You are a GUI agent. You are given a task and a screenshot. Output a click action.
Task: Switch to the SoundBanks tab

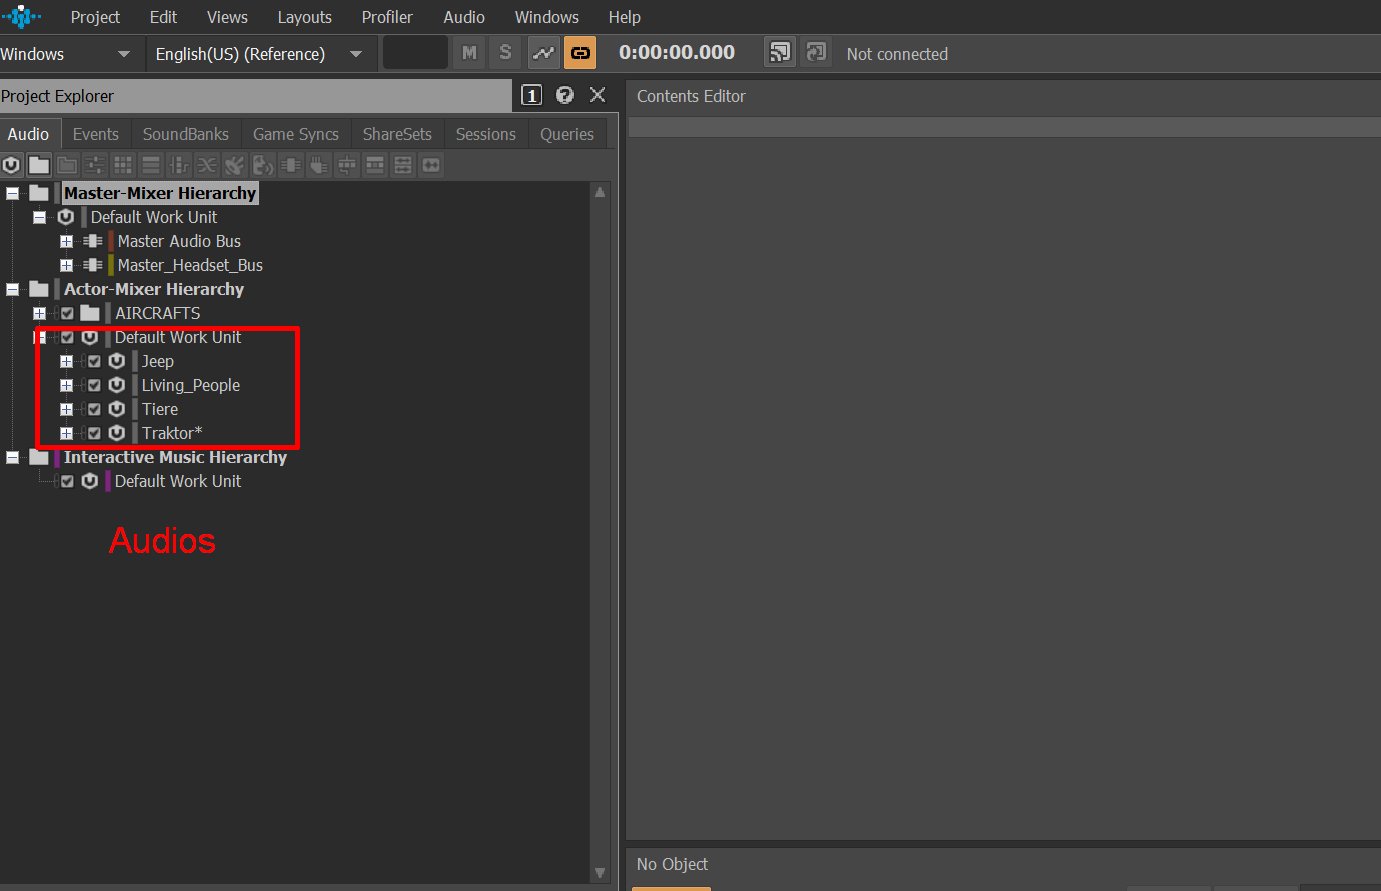tap(186, 134)
